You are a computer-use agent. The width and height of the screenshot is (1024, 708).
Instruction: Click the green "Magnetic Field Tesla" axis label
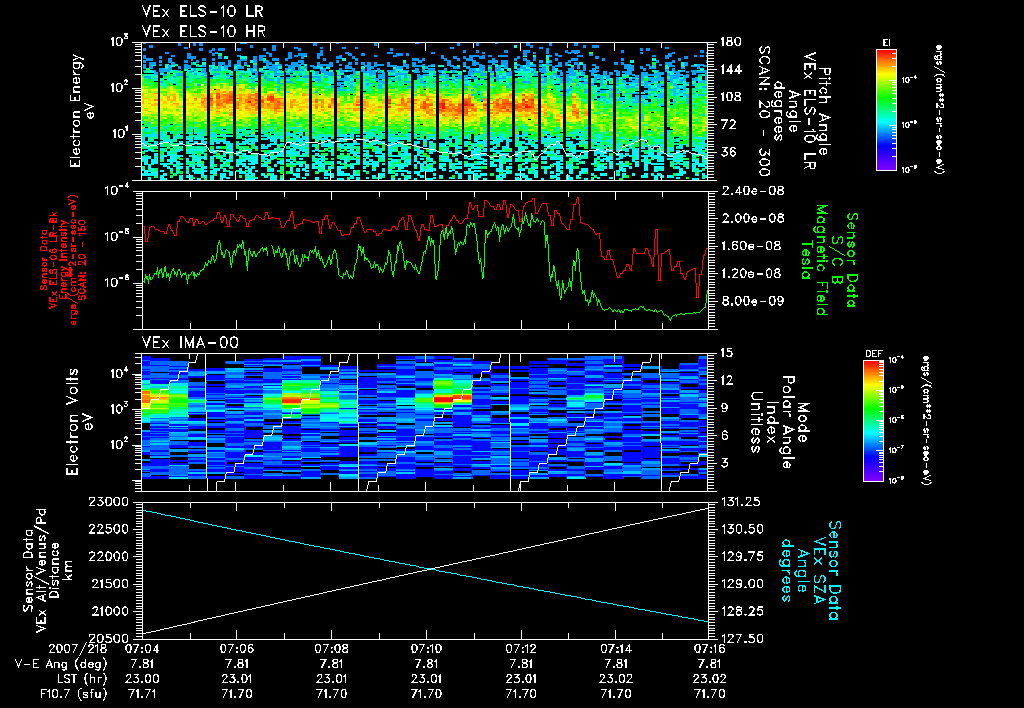click(x=814, y=260)
